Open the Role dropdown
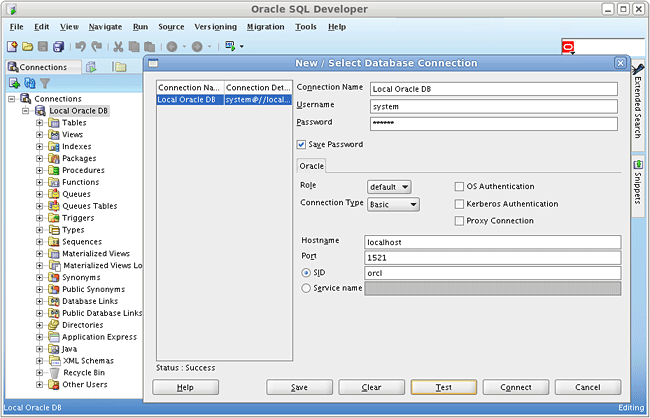650x418 pixels. point(389,187)
